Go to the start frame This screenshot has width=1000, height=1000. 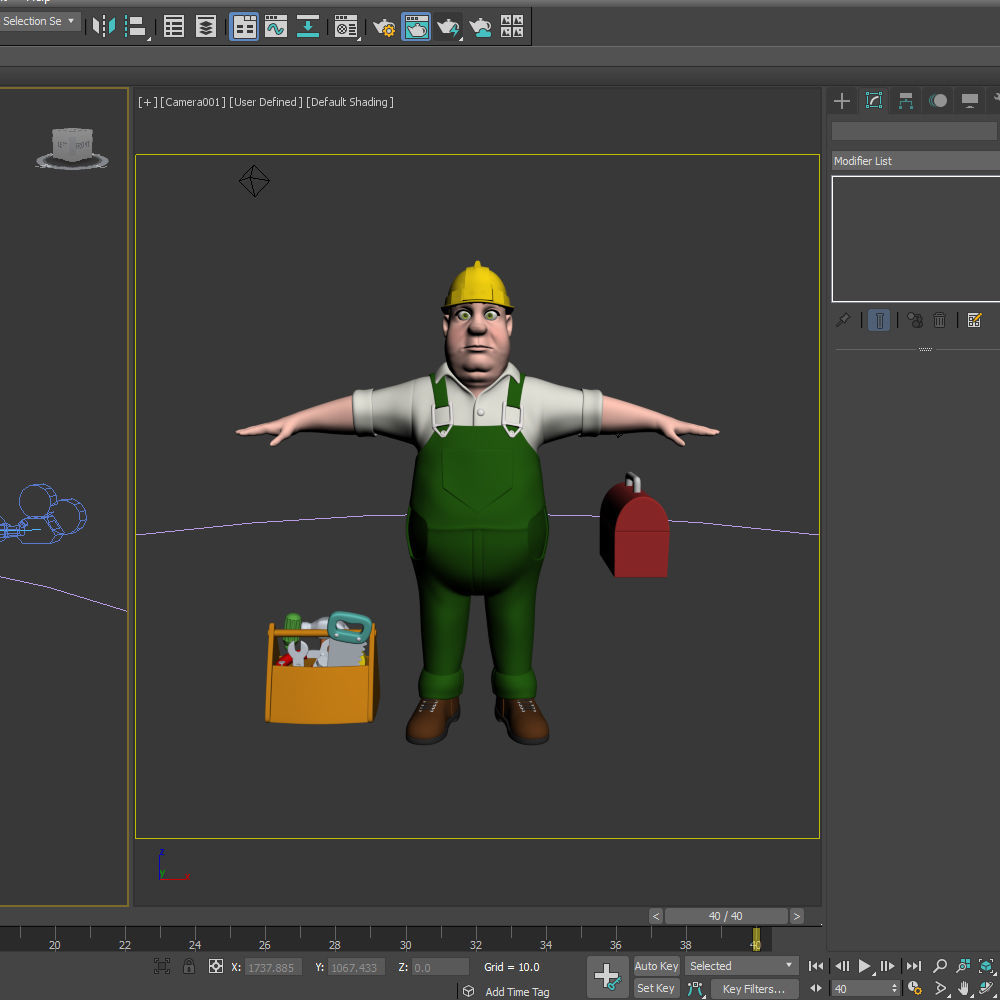click(x=816, y=966)
